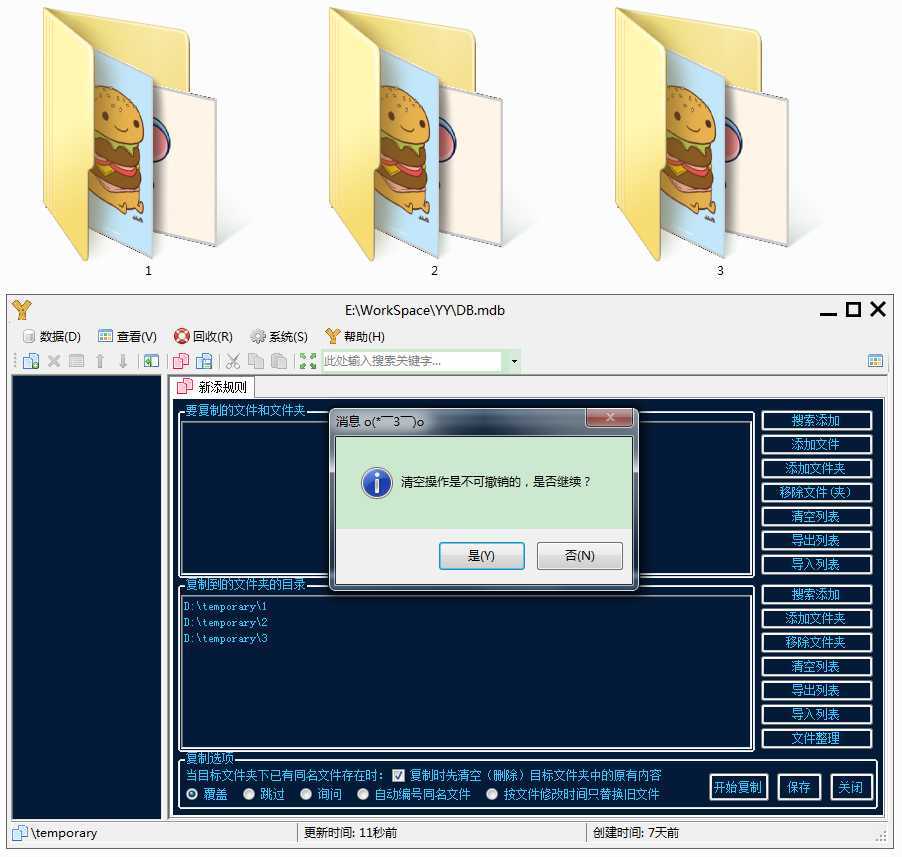Click the pink copy rule toolbar icon
Viewport: 902px width, 857px height.
coord(181,361)
